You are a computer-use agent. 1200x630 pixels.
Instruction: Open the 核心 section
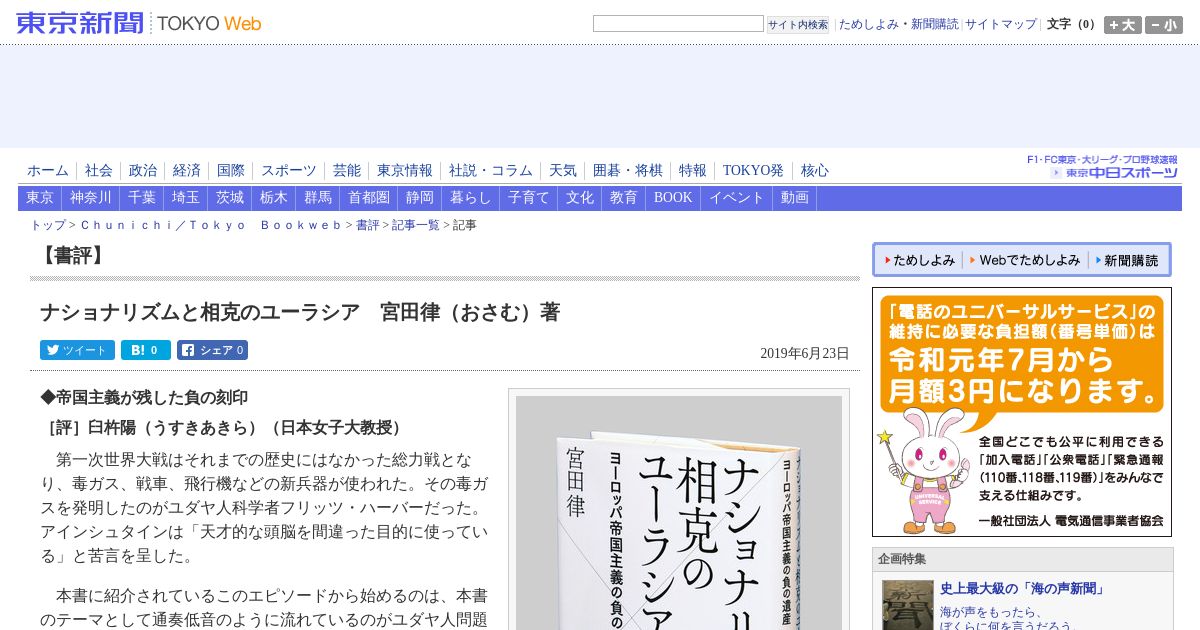coord(815,171)
